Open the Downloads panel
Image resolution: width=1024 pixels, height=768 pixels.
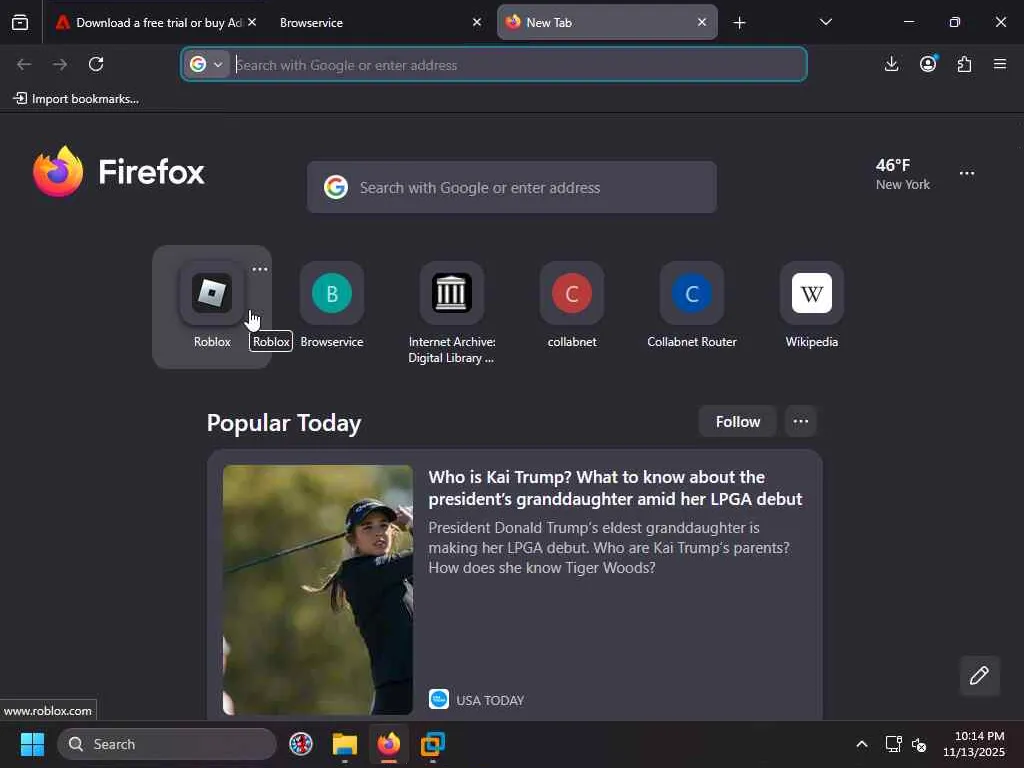pos(891,64)
